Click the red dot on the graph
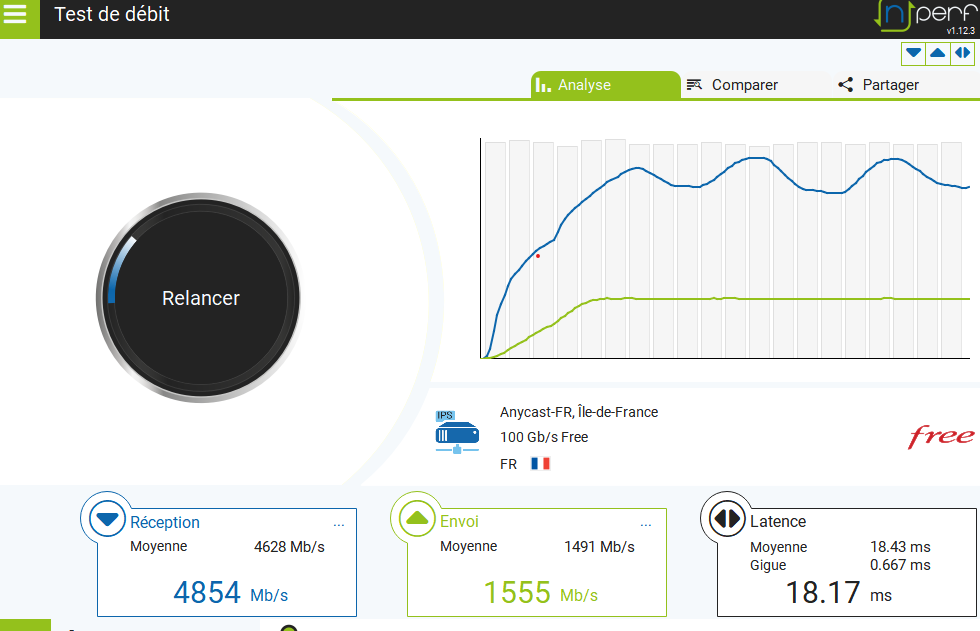Viewport: 980px width, 631px height. pyautogui.click(x=538, y=256)
